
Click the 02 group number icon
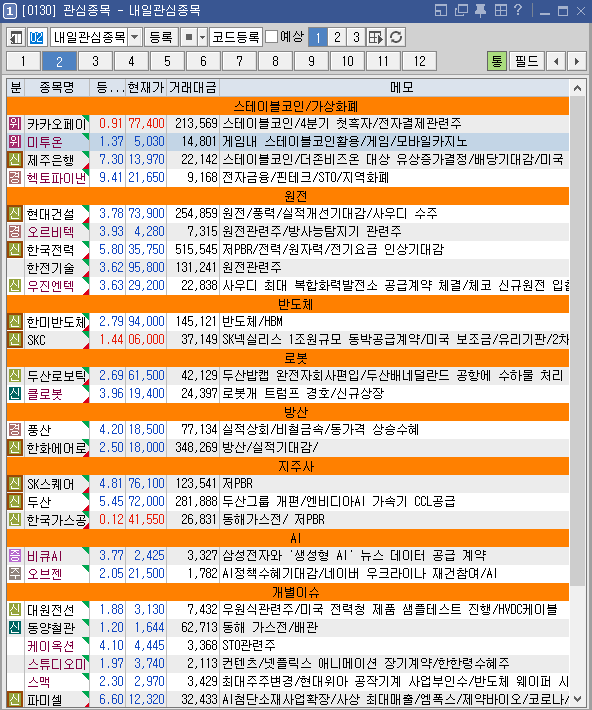[36, 37]
